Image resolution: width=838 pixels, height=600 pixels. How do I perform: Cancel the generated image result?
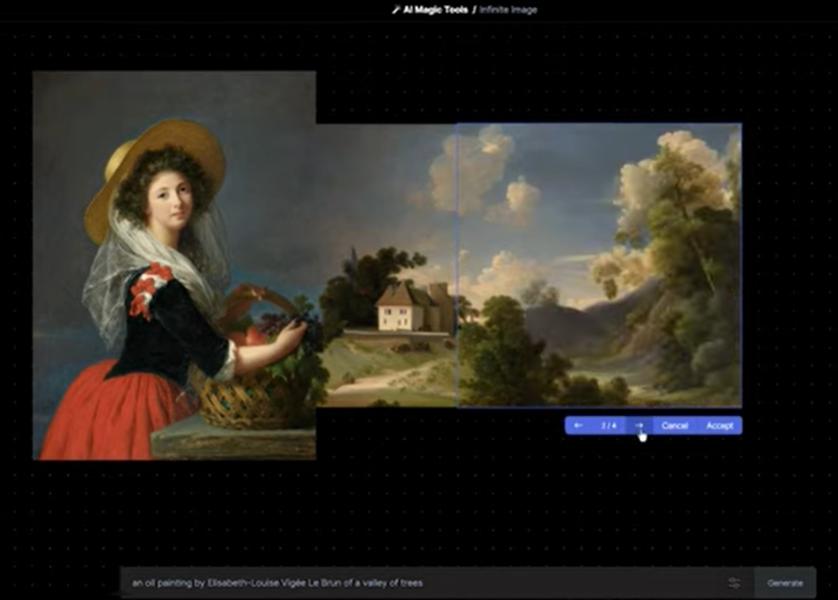674,425
